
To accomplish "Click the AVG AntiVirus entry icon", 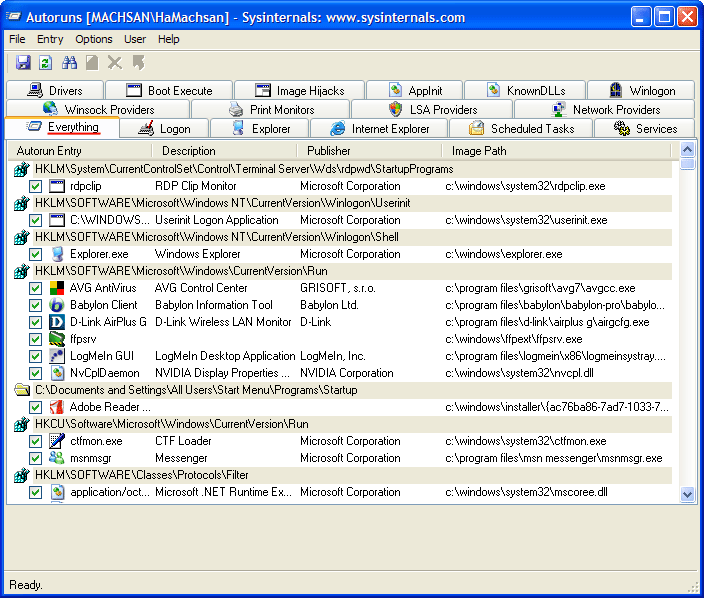I will coord(57,288).
